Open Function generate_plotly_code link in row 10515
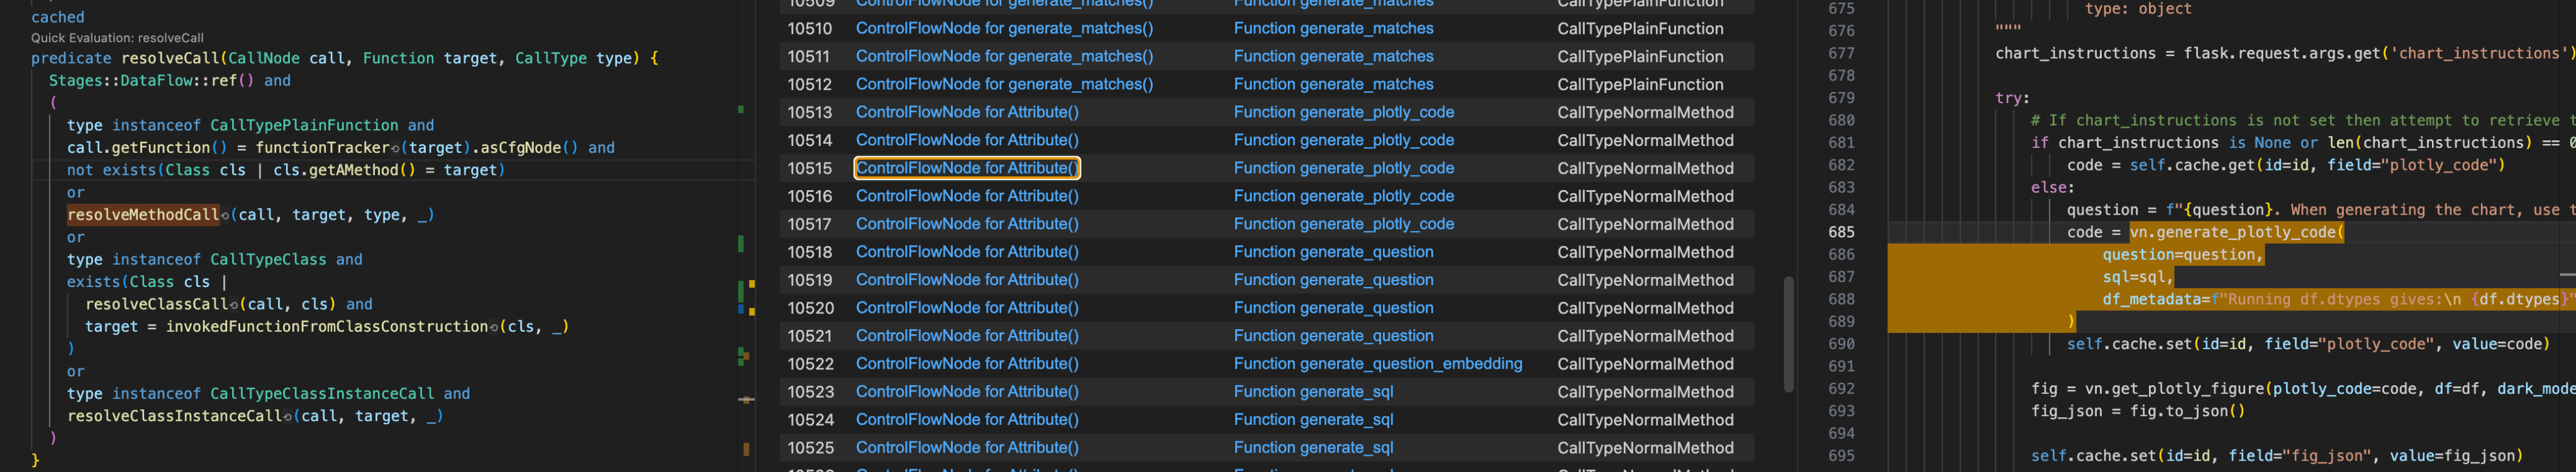The image size is (2576, 472). [x=1344, y=168]
